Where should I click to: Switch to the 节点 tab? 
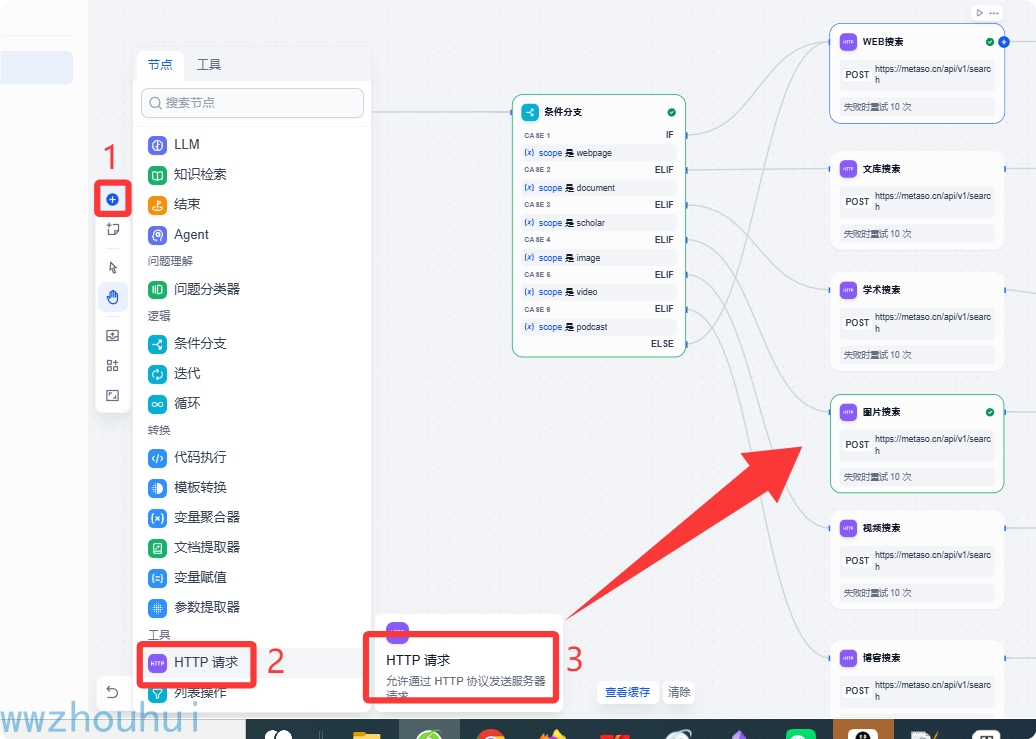coord(160,64)
